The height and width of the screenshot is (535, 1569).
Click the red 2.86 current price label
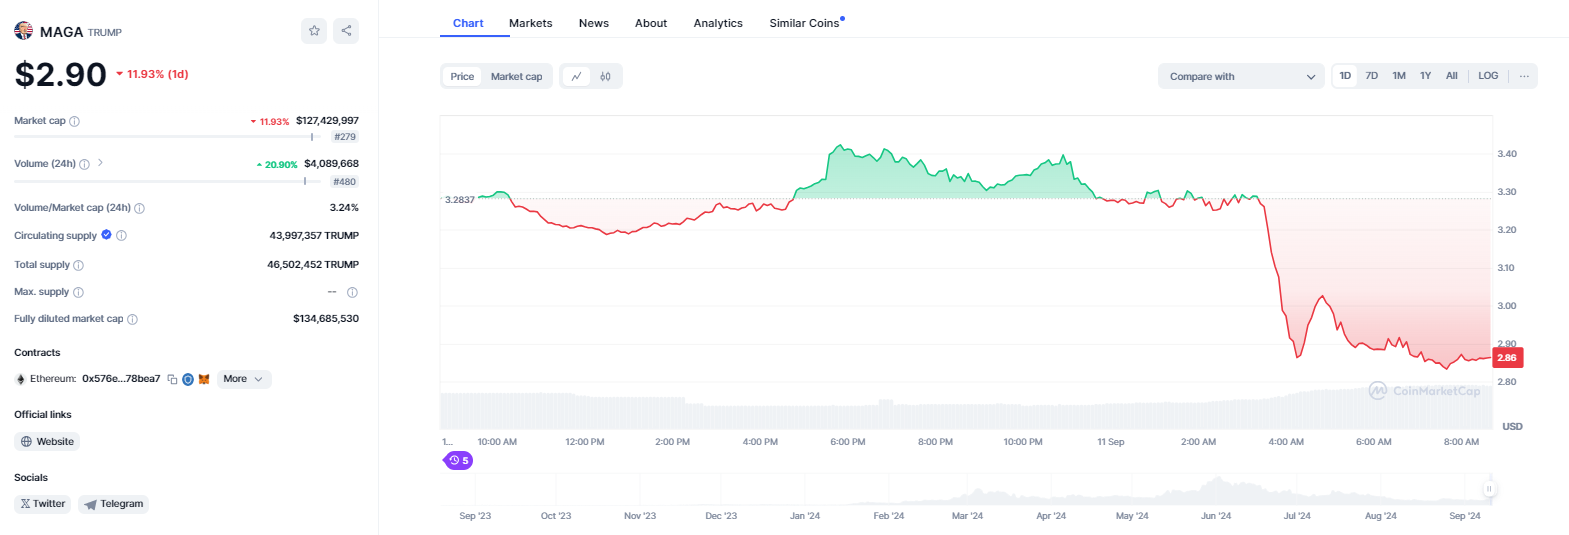tap(1507, 358)
